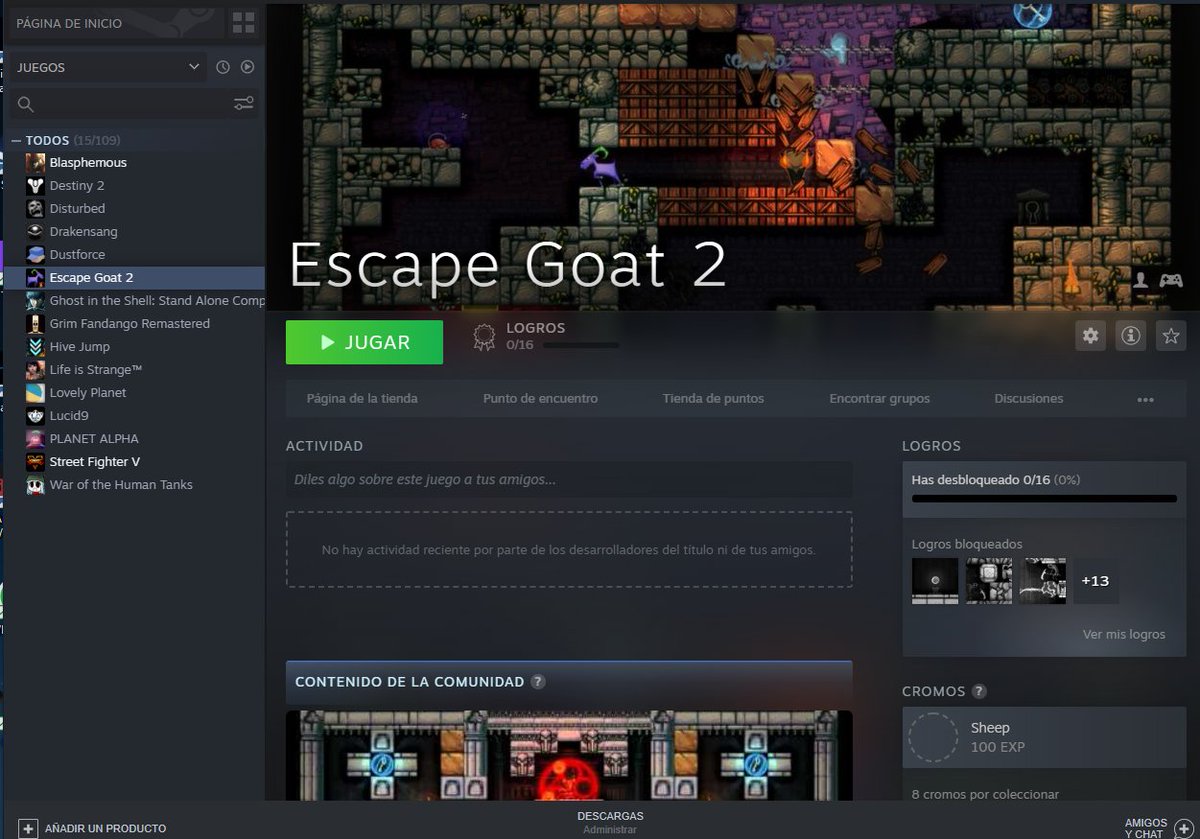Viewport: 1200px width, 839px height.
Task: Click the +13 locked achievements button
Action: [x=1096, y=581]
